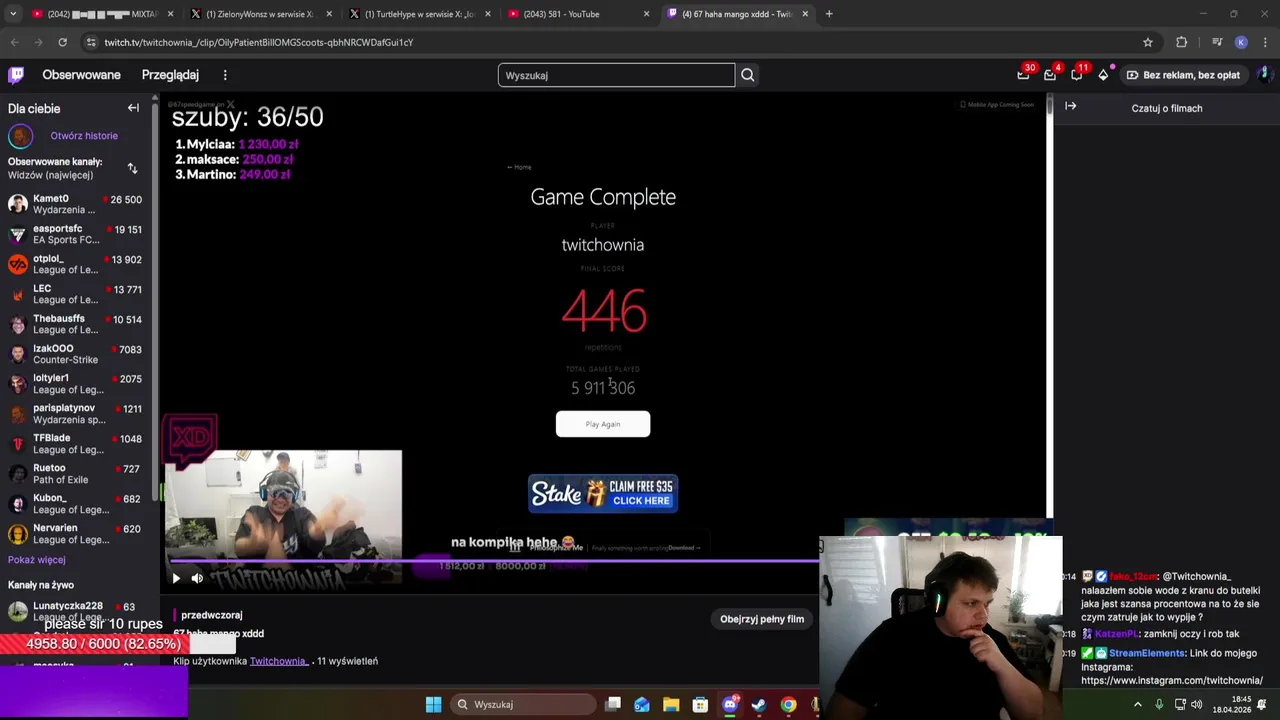The image size is (1280, 720).
Task: Open easportsfc channel in sidebar
Action: 76,234
